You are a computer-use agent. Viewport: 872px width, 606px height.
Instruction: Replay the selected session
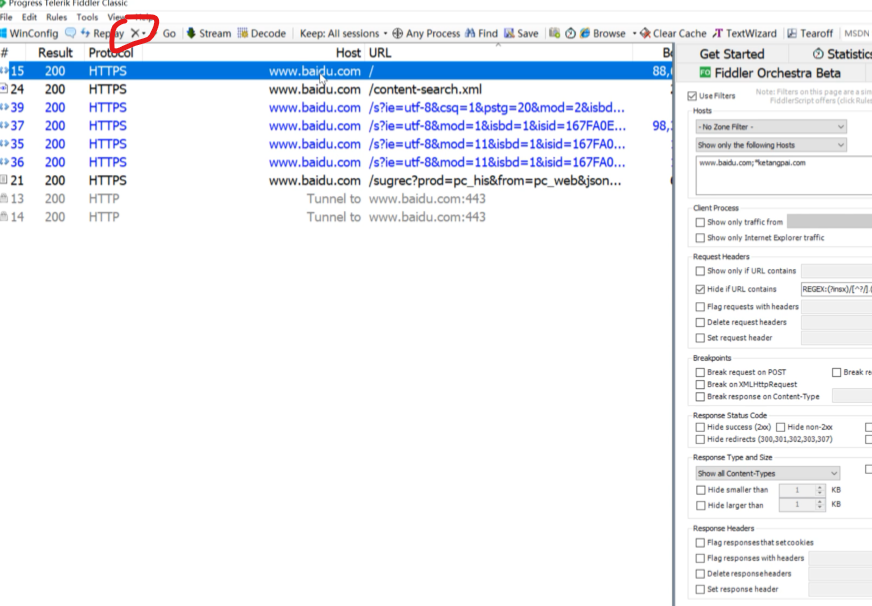pyautogui.click(x=102, y=33)
